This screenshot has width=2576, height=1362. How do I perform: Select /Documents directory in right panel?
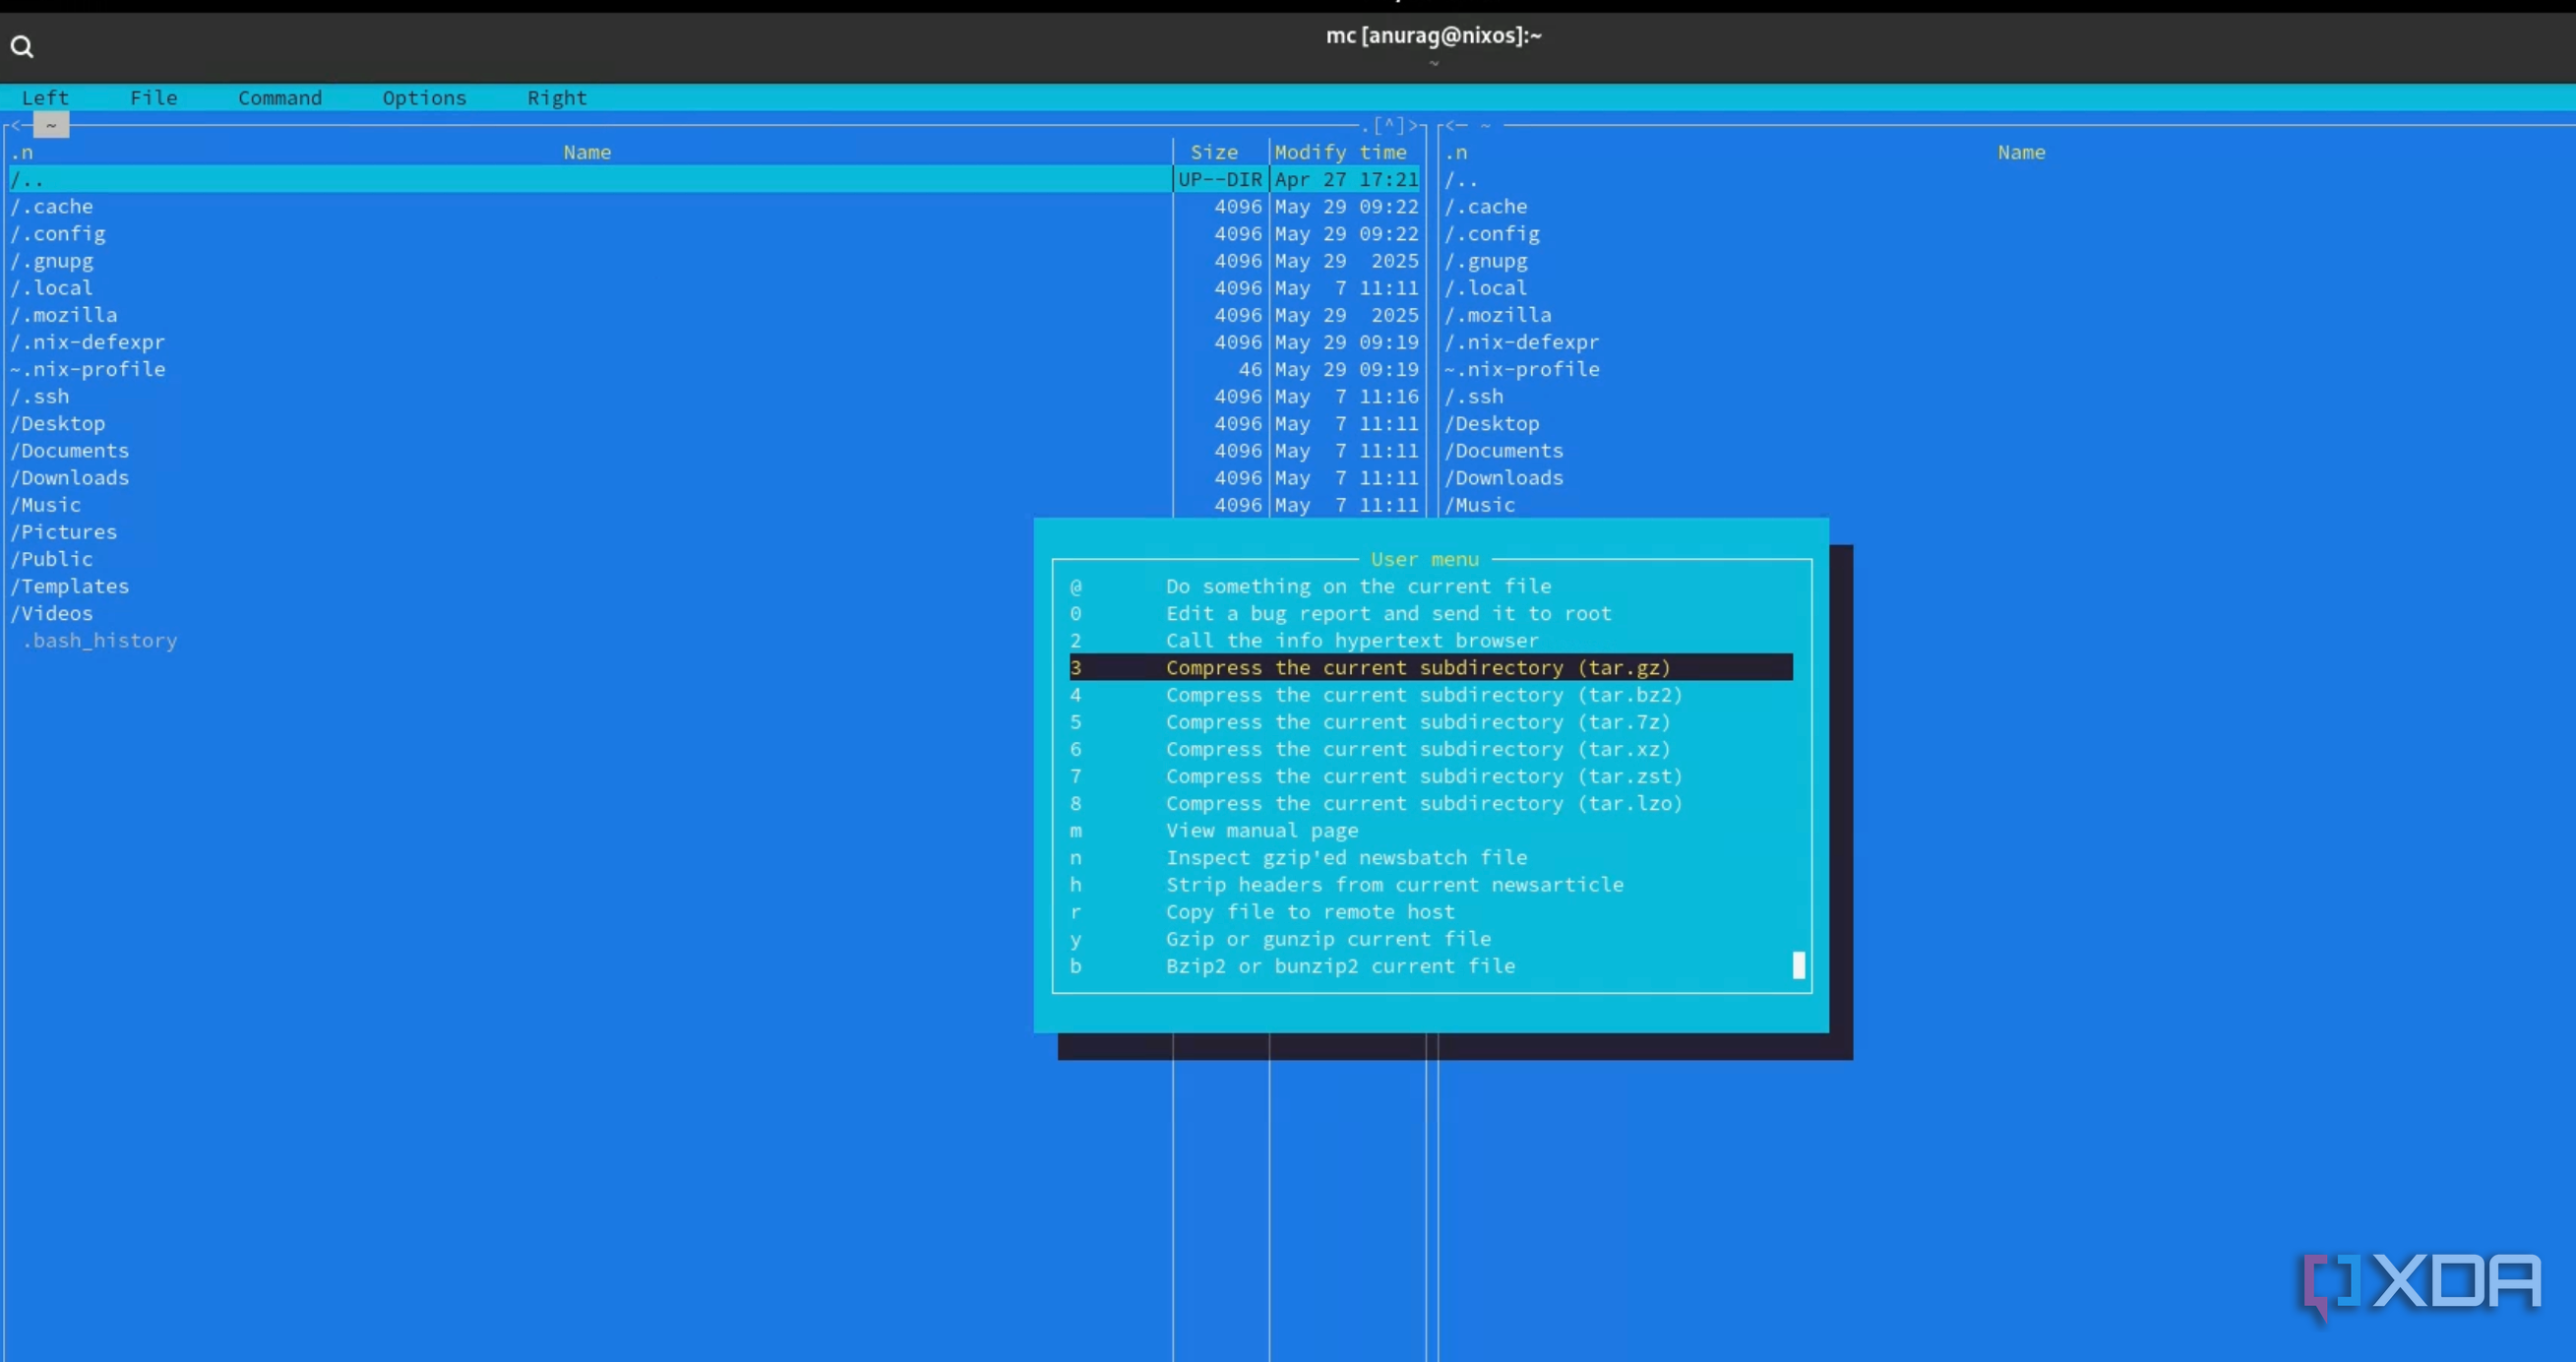pos(1503,450)
